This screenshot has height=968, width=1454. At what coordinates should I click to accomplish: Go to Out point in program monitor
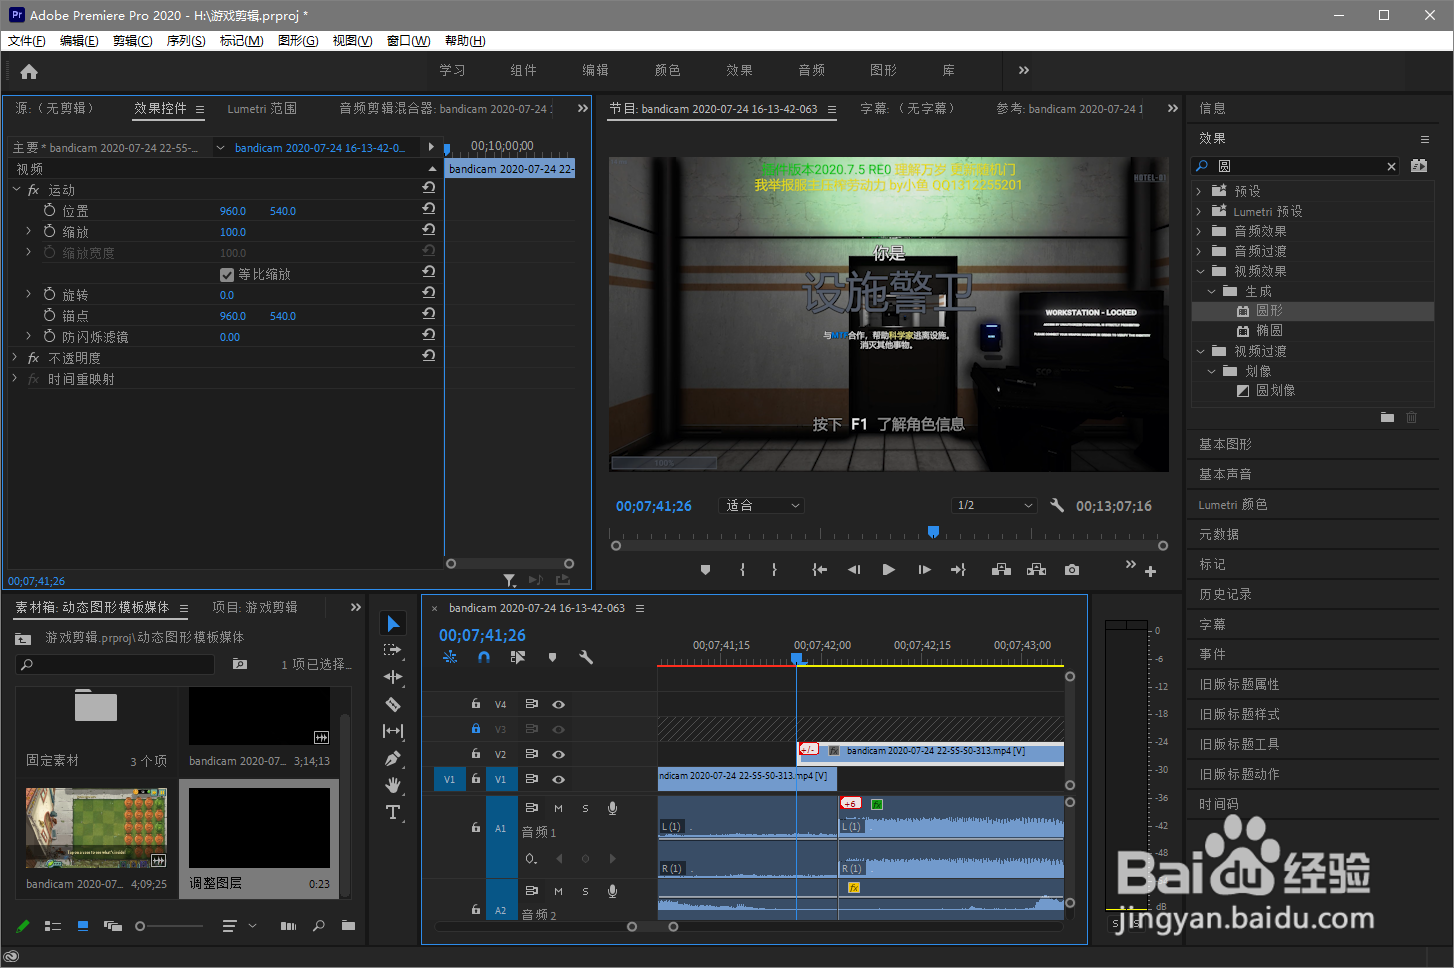point(958,570)
